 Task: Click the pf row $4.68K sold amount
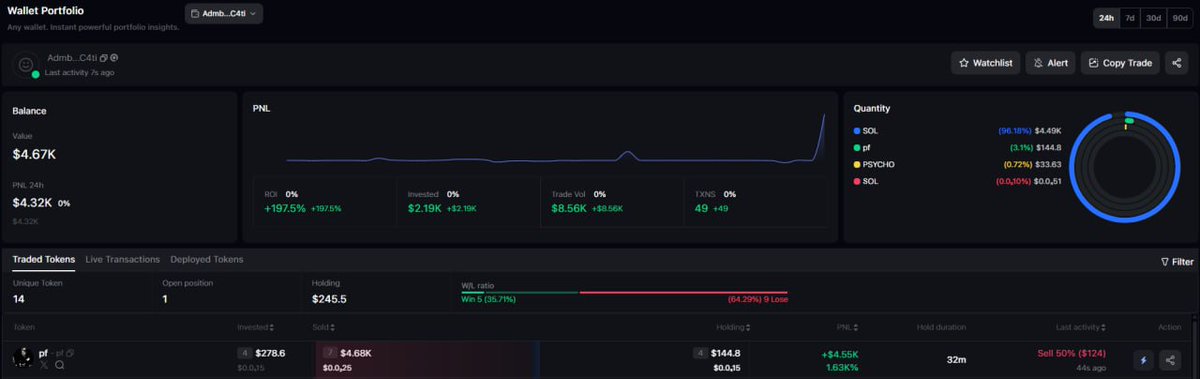tap(356, 353)
